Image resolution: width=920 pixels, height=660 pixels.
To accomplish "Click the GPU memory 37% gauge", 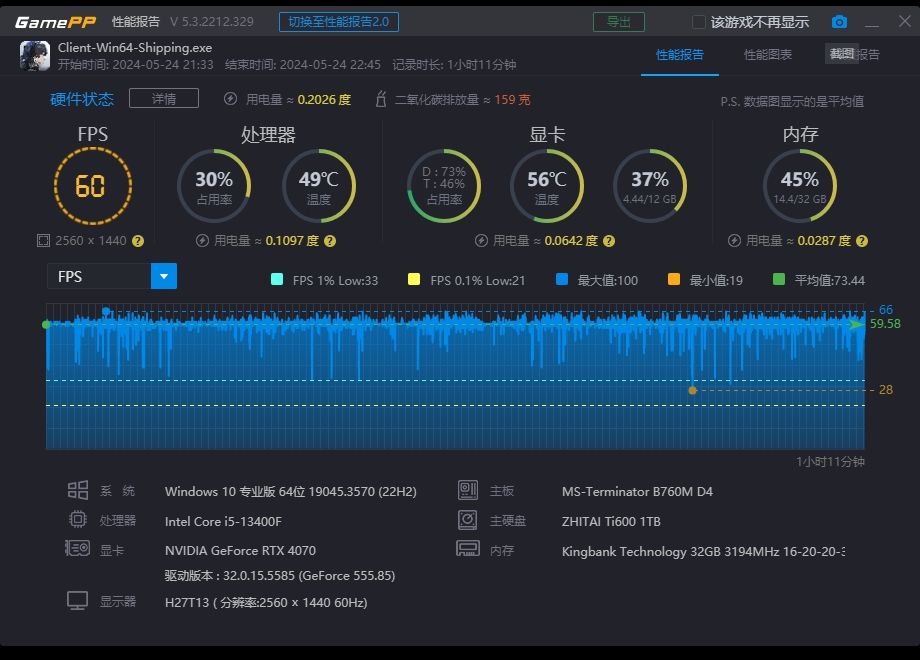I will tap(650, 186).
